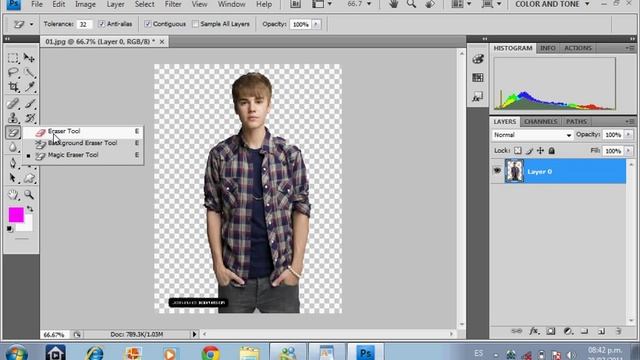Click the magenta foreground color swatch
Image resolution: width=640 pixels, height=360 pixels.
coord(16,214)
